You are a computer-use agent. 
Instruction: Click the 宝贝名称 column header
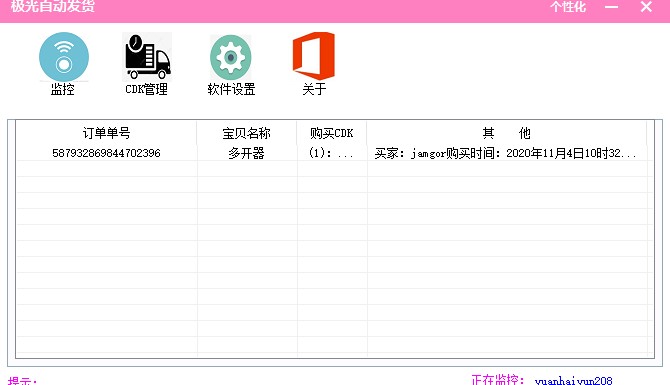(247, 133)
